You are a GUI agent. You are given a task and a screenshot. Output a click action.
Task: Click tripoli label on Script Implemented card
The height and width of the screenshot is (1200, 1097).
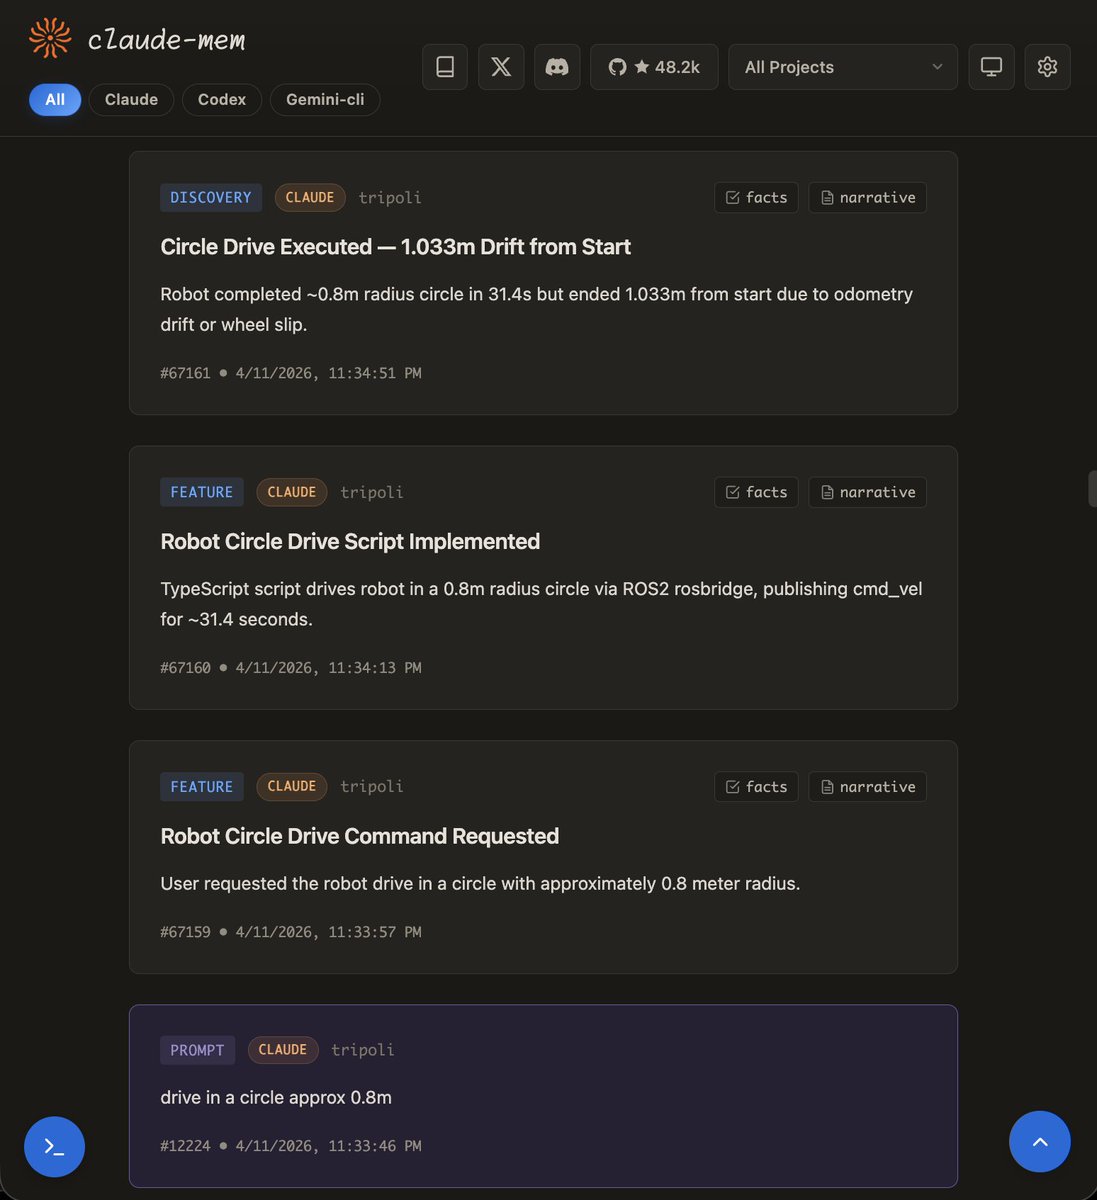pos(372,492)
